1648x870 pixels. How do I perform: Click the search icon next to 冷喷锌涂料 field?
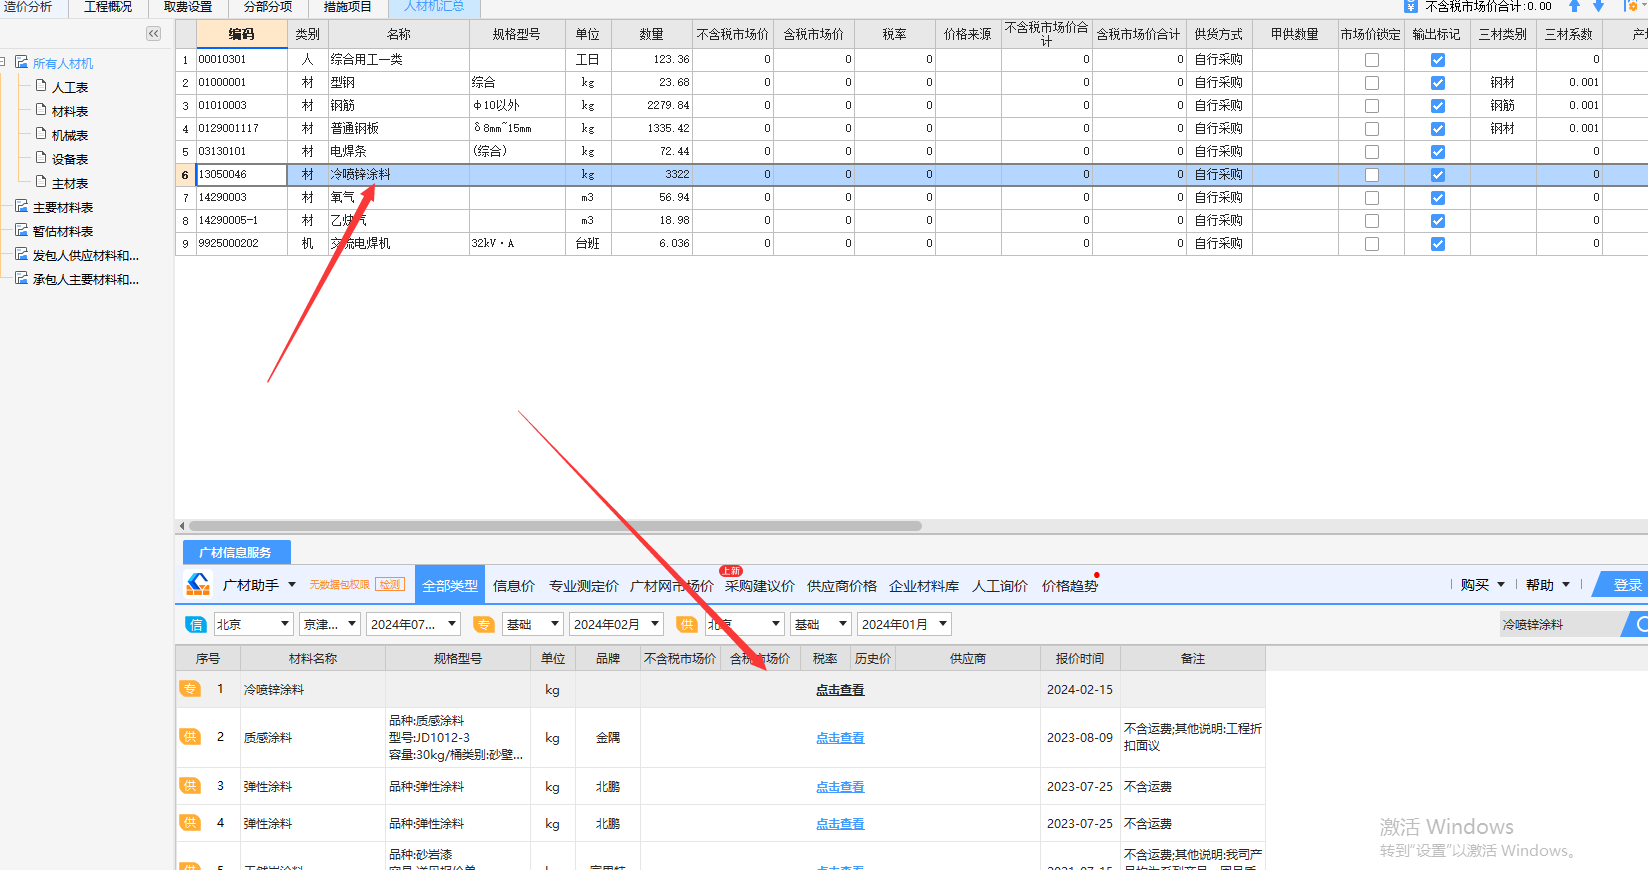[1640, 624]
